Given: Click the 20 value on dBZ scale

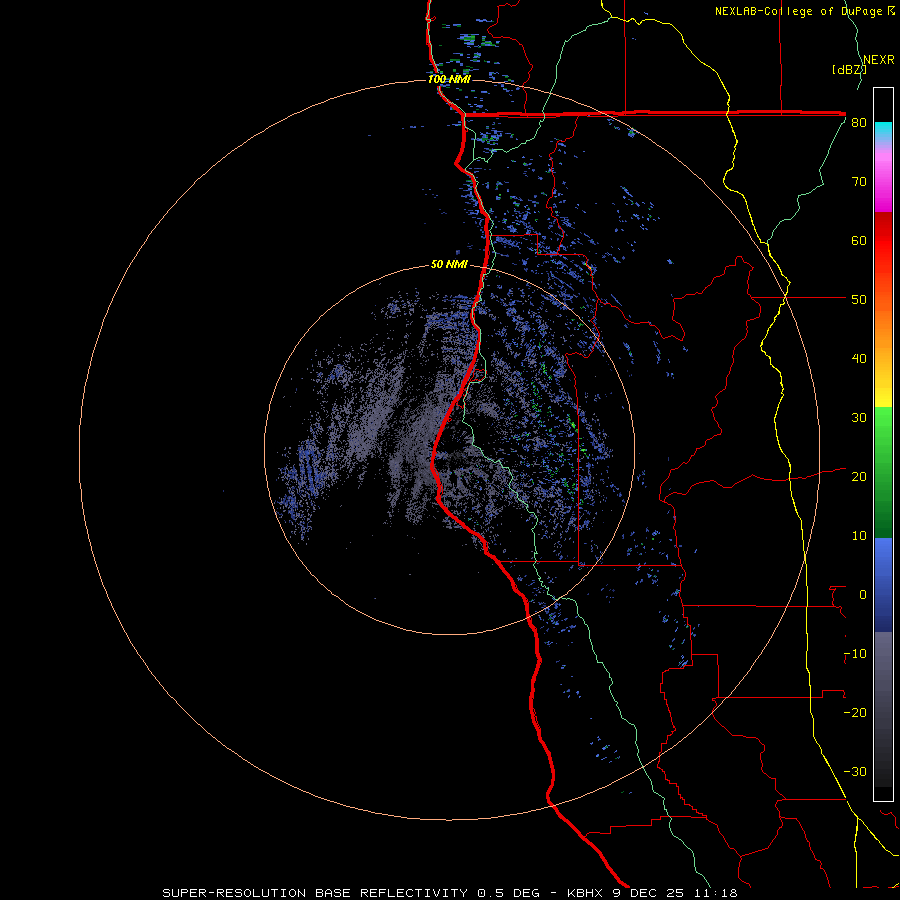Looking at the screenshot, I should pyautogui.click(x=859, y=477).
